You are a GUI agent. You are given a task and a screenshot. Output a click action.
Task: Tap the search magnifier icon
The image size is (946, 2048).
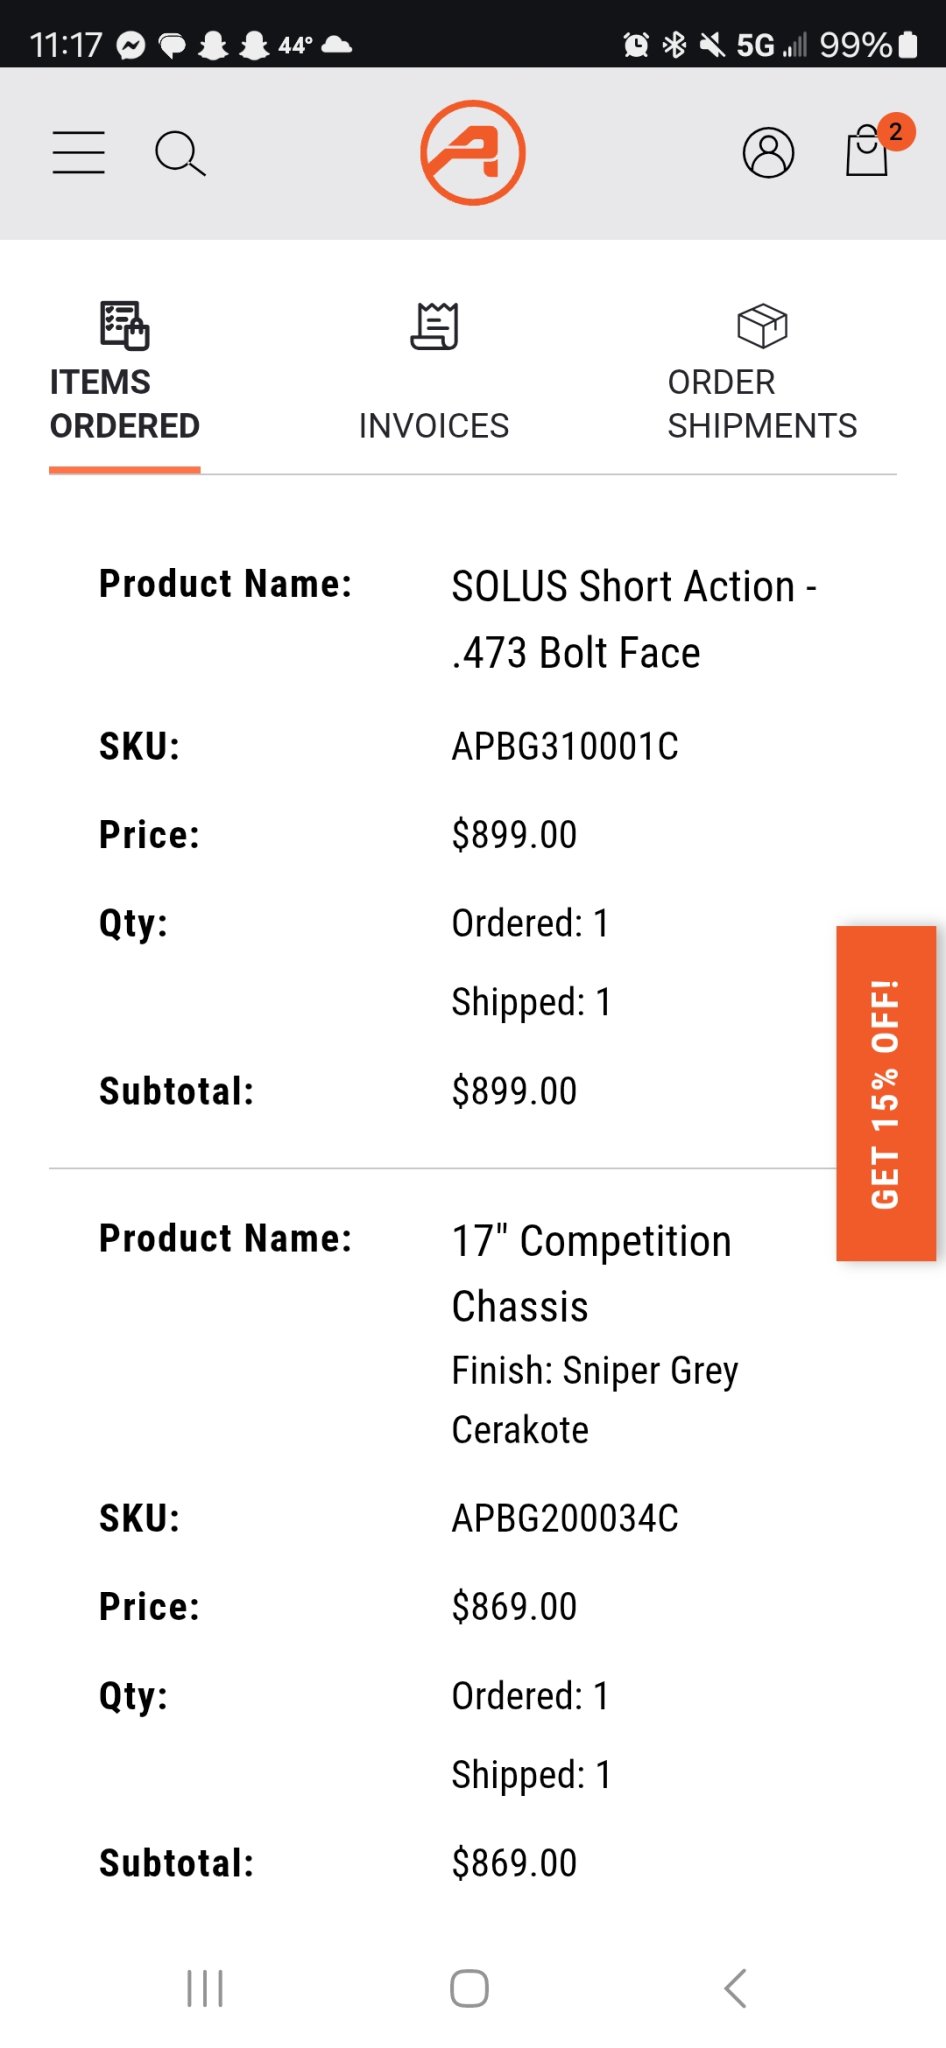(180, 153)
